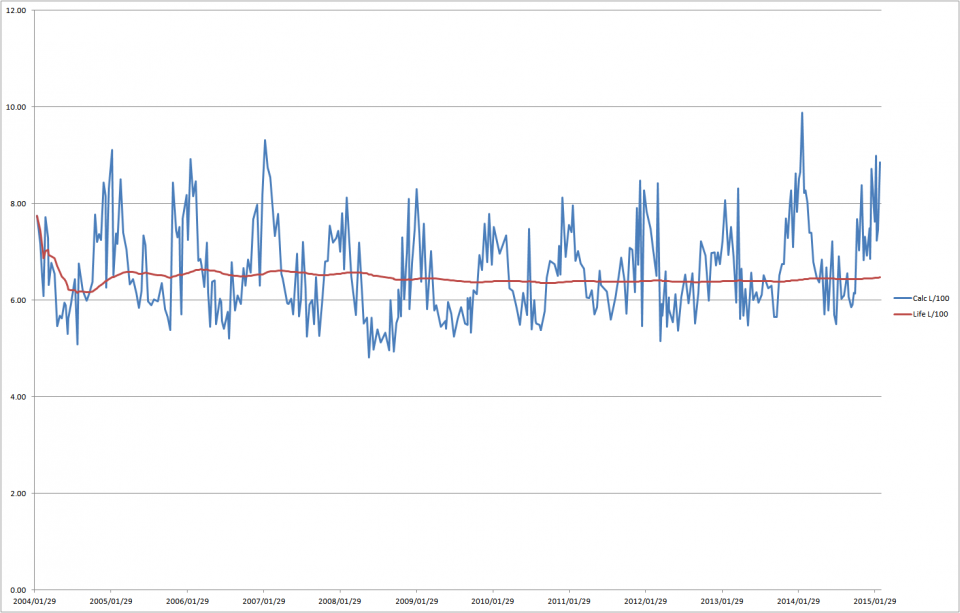The image size is (960, 613).
Task: Click the 8.00 y-axis label
Action: pyautogui.click(x=18, y=203)
